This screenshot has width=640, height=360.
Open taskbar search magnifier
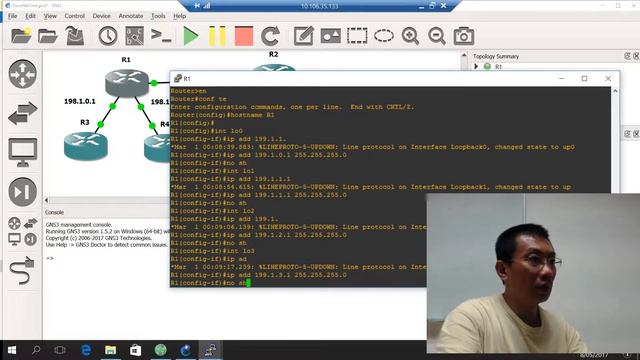click(36, 350)
